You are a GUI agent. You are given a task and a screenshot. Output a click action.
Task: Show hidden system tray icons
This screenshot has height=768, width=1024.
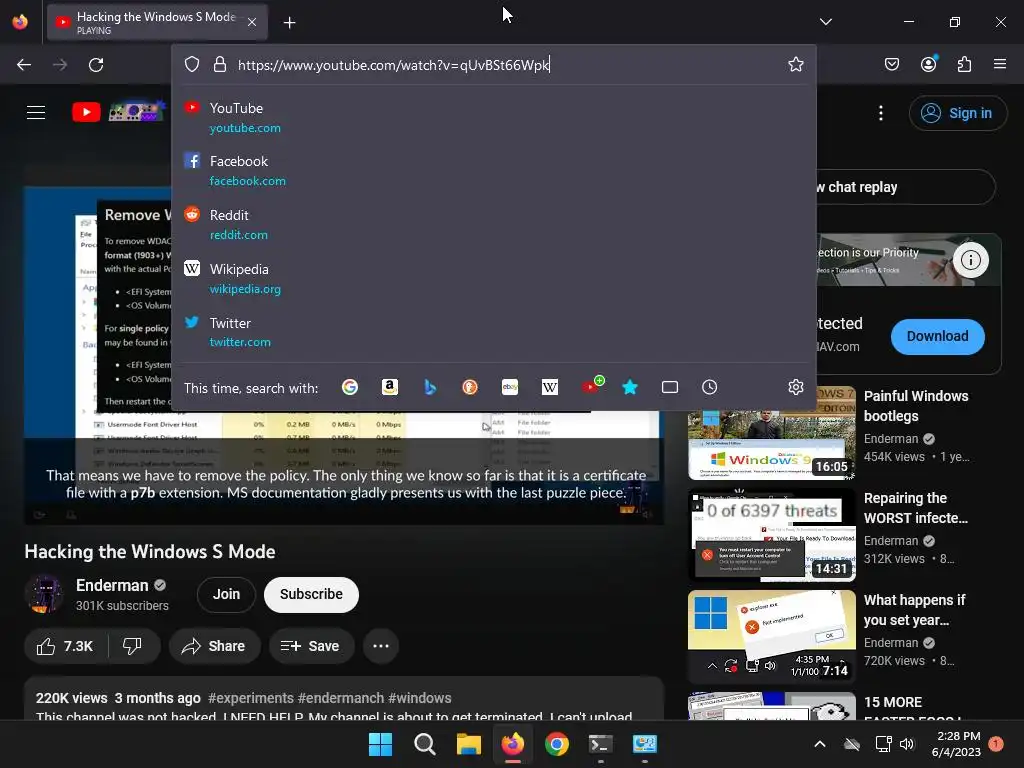click(820, 744)
